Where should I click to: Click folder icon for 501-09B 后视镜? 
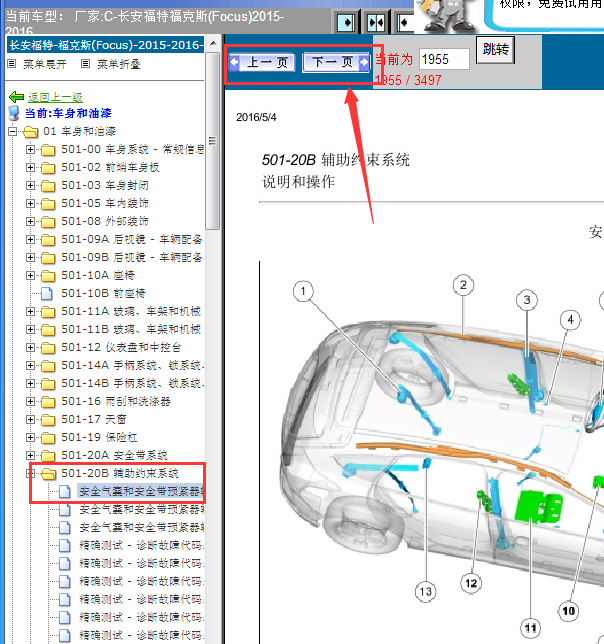(48, 258)
